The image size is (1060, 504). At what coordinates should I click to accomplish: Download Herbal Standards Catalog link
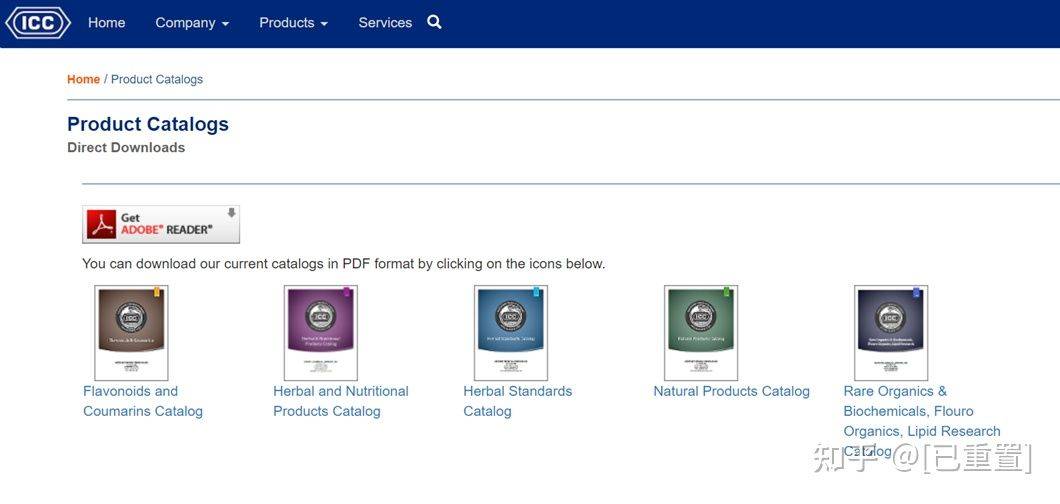tap(517, 401)
